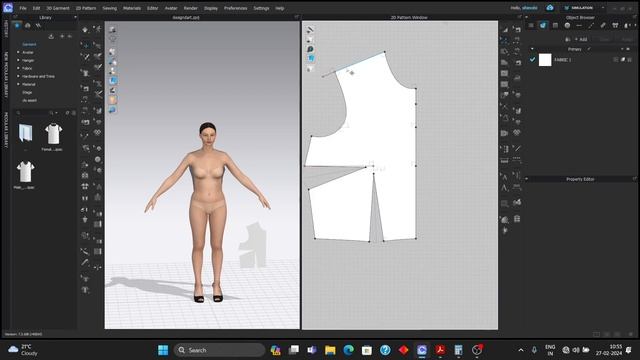Image resolution: width=640 pixels, height=360 pixels.
Task: Toggle the orange skin-tone display icon in 3D window
Action: coord(113,100)
